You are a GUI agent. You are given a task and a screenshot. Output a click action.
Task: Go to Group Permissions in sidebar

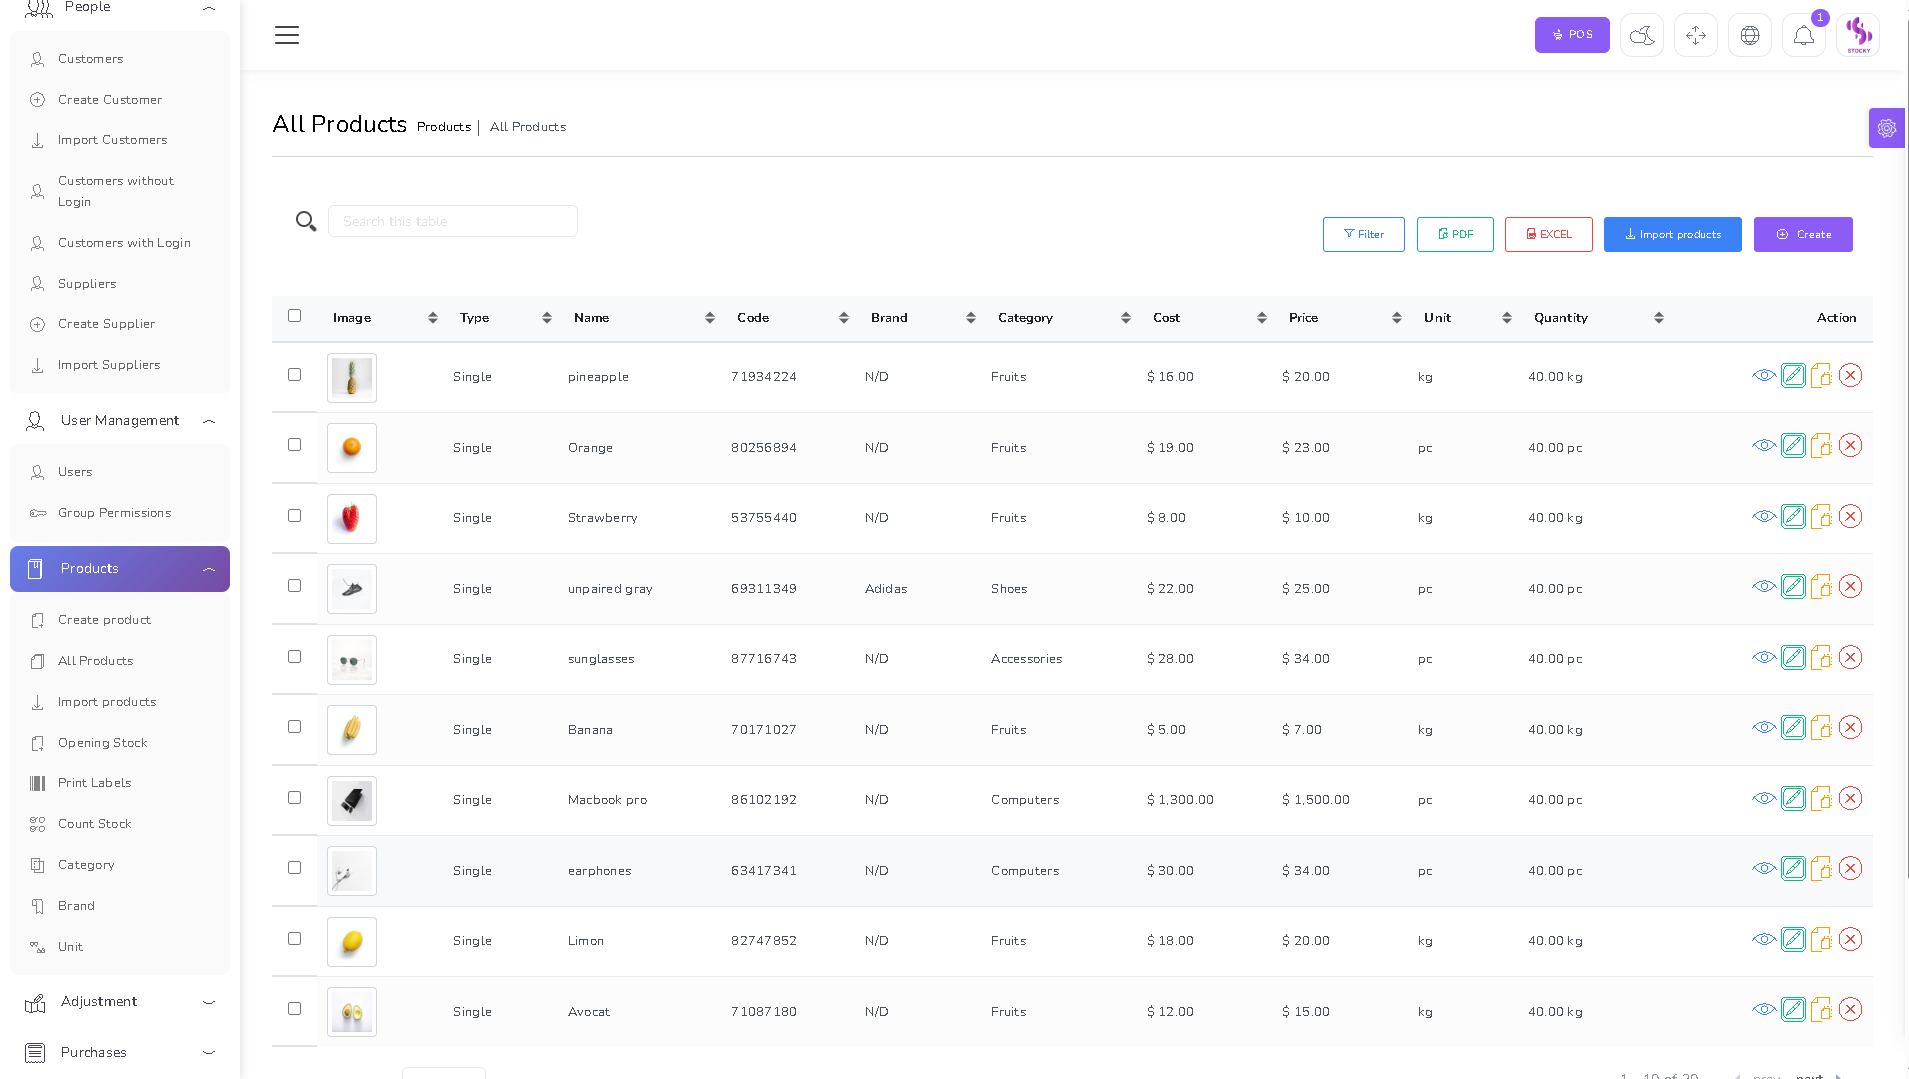point(114,513)
